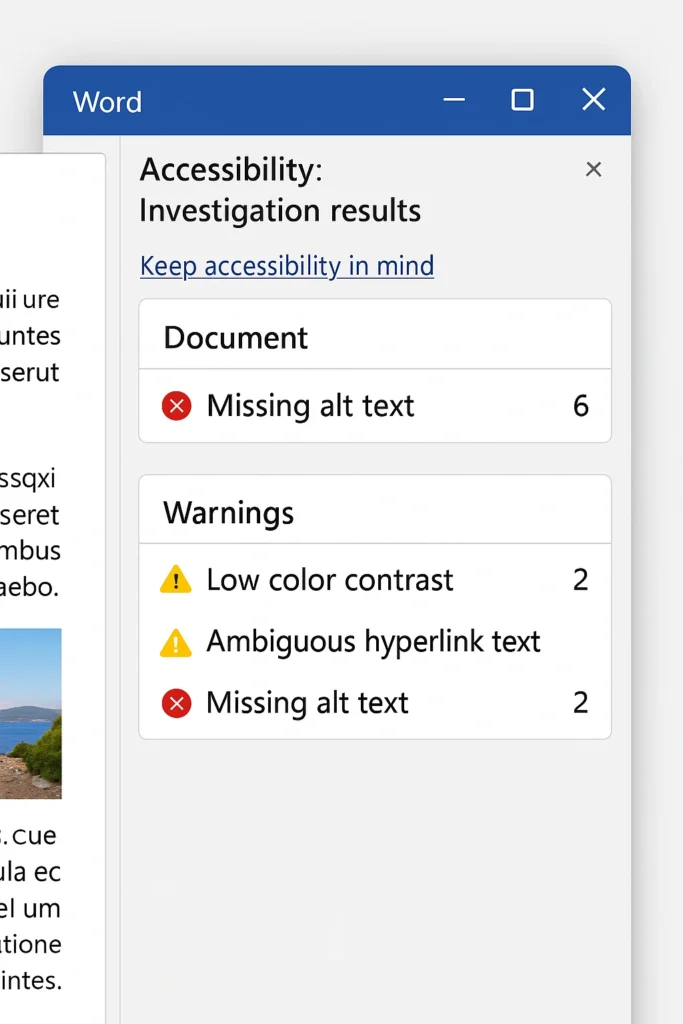Click the Low color contrast warning icon

[x=176, y=580]
